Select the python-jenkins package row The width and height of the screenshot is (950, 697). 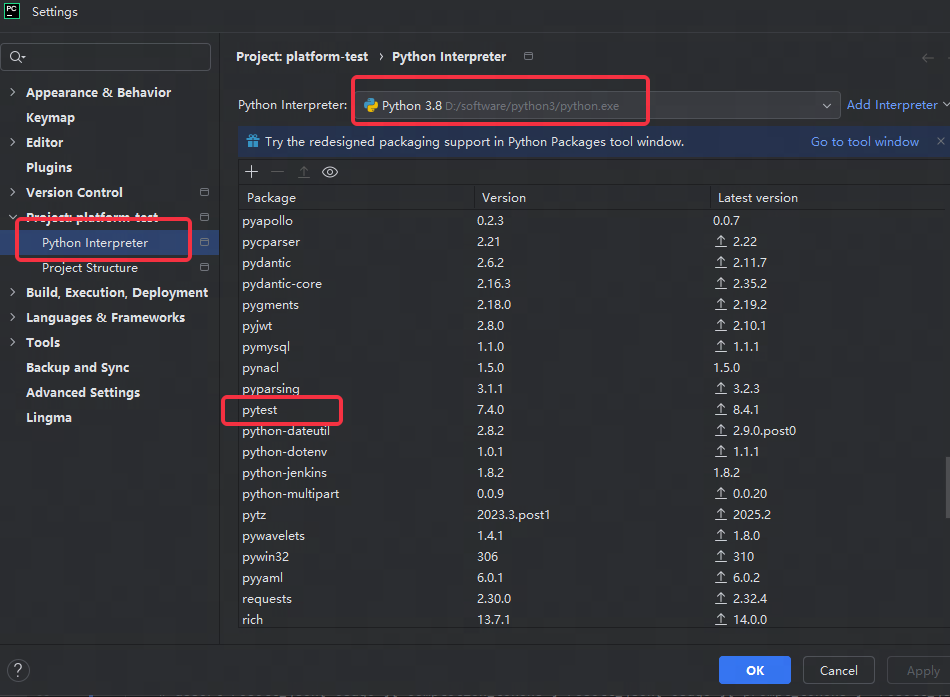coord(592,472)
